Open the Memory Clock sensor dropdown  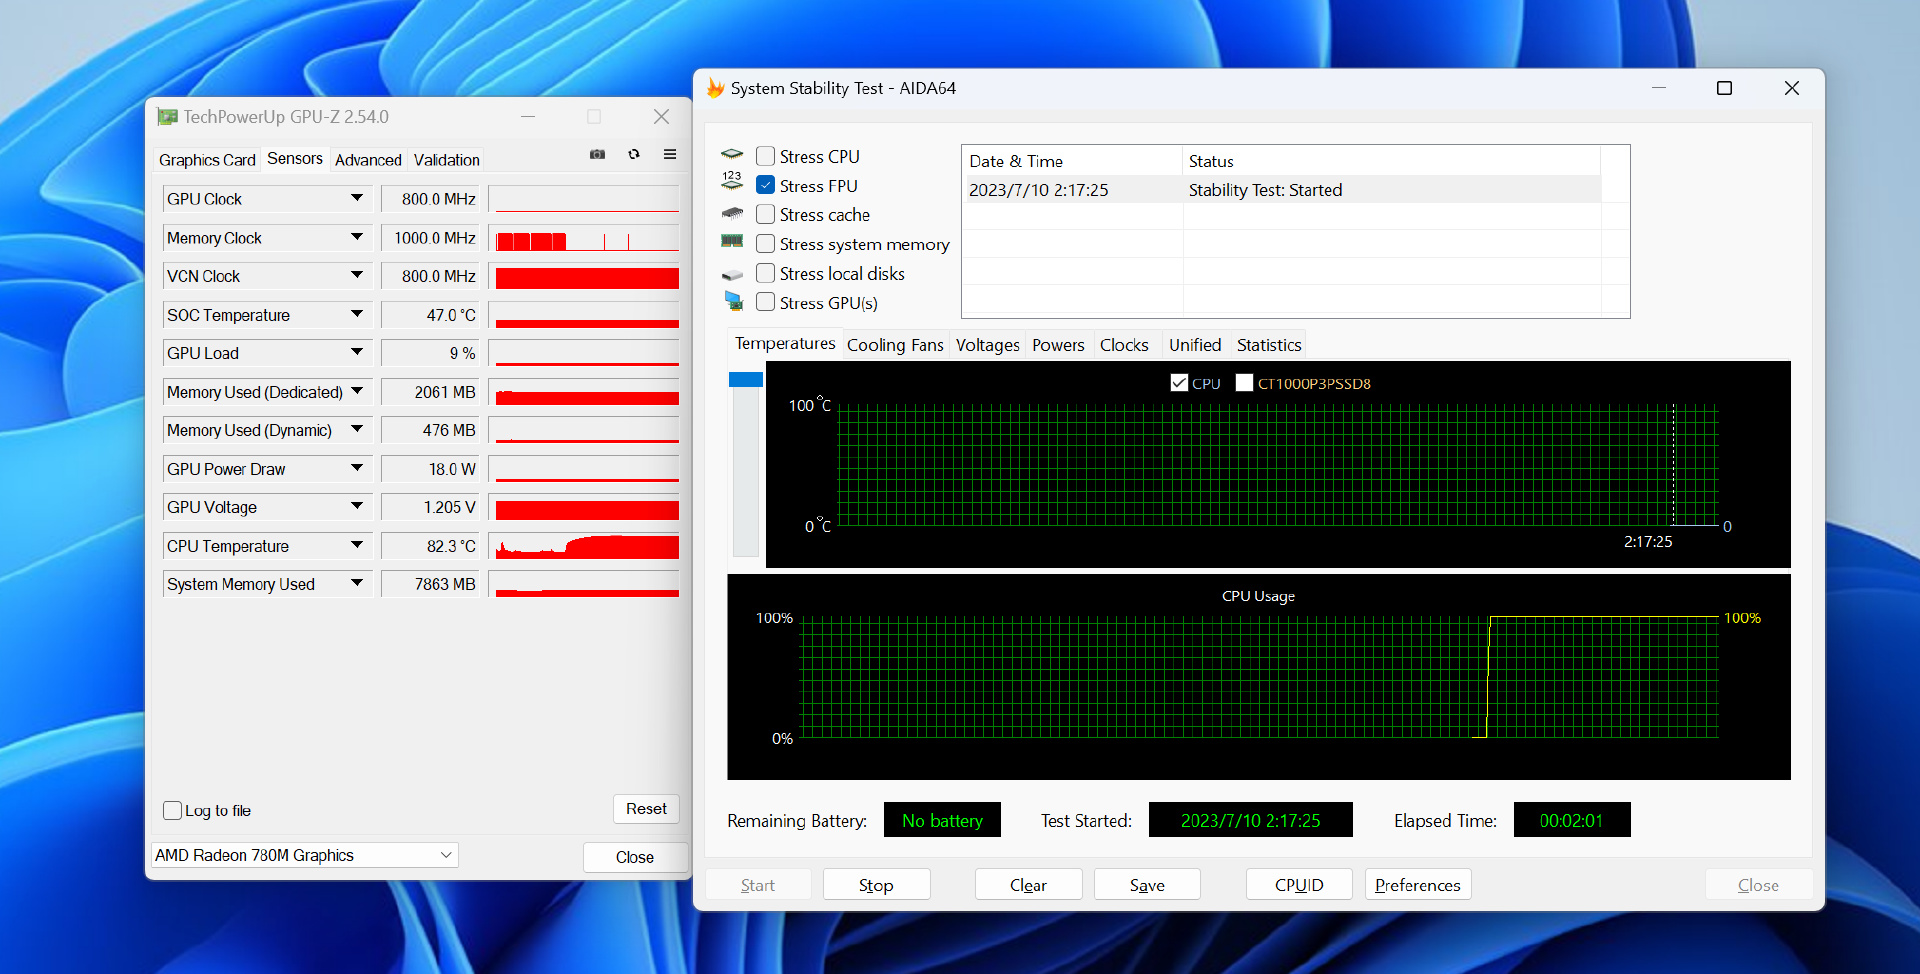coord(357,237)
